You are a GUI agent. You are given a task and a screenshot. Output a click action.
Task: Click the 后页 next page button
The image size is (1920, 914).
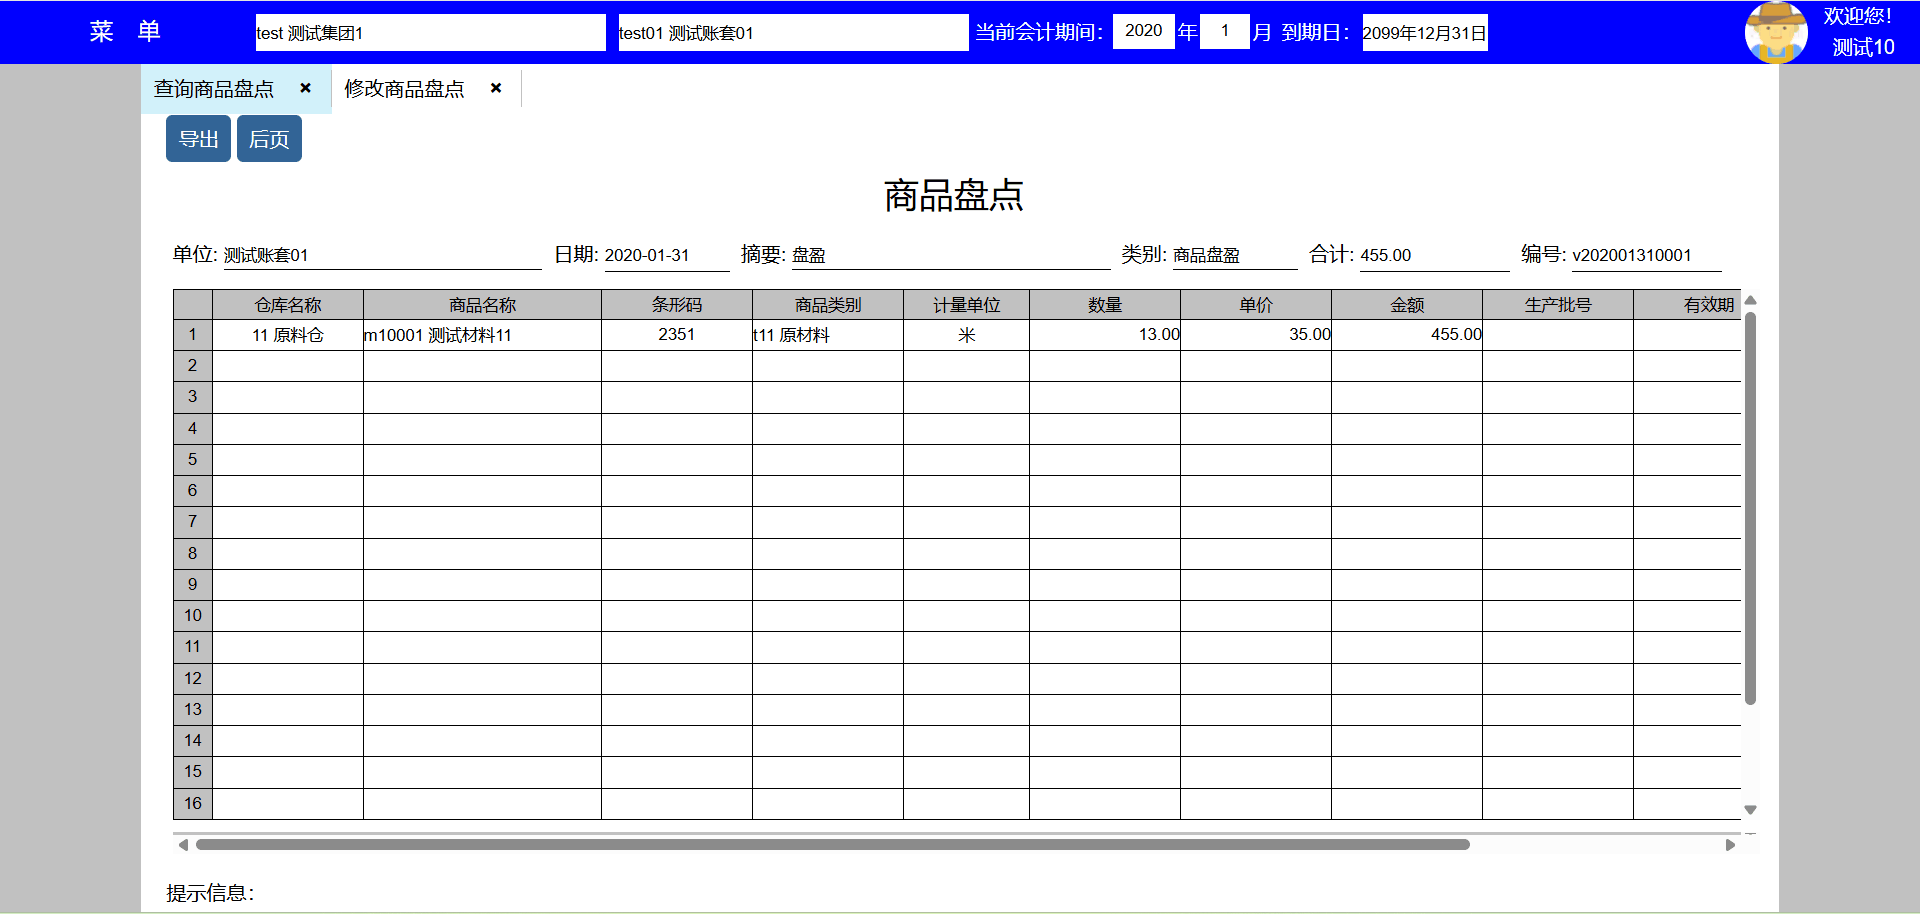(x=269, y=139)
